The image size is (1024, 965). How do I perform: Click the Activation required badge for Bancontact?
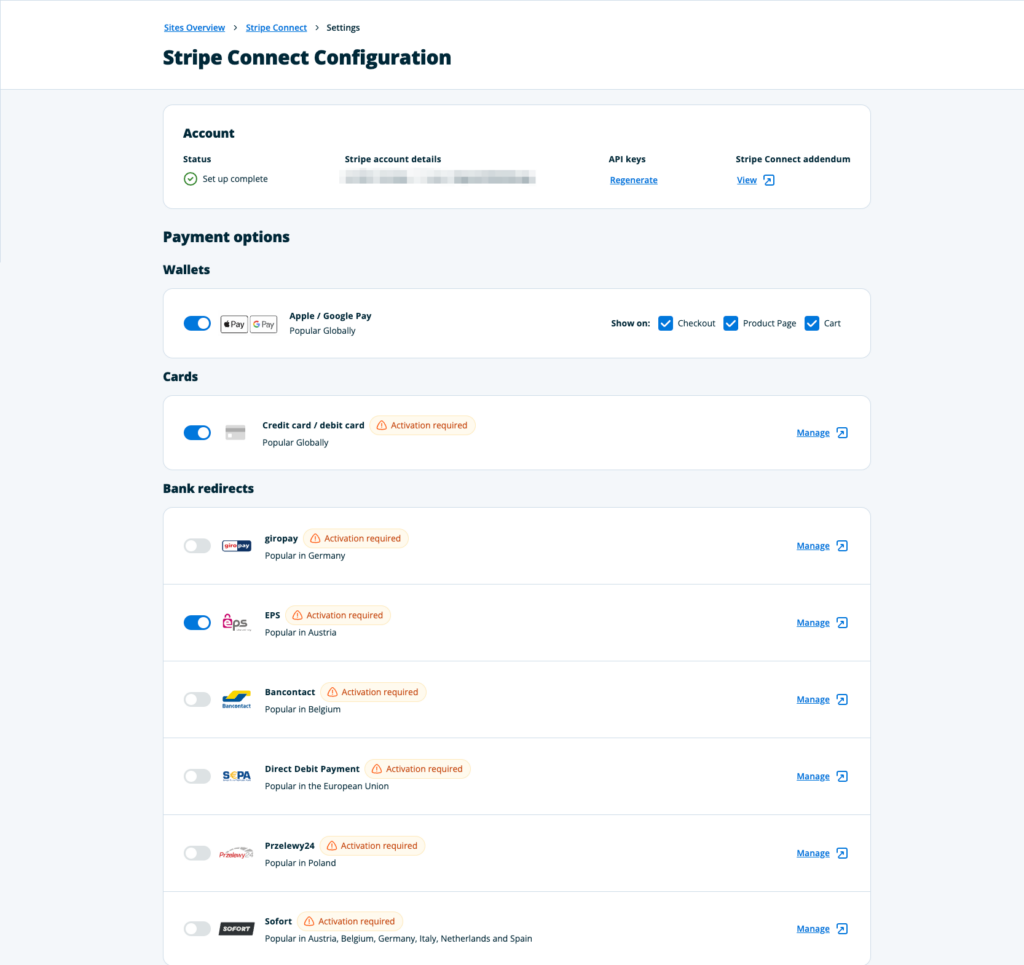(x=373, y=692)
